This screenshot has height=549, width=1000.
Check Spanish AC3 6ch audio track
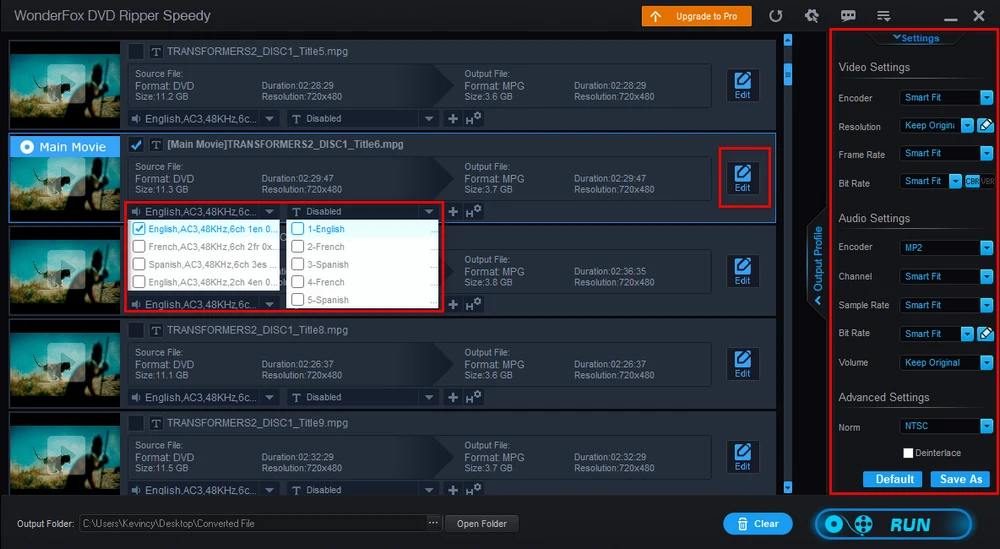[139, 265]
